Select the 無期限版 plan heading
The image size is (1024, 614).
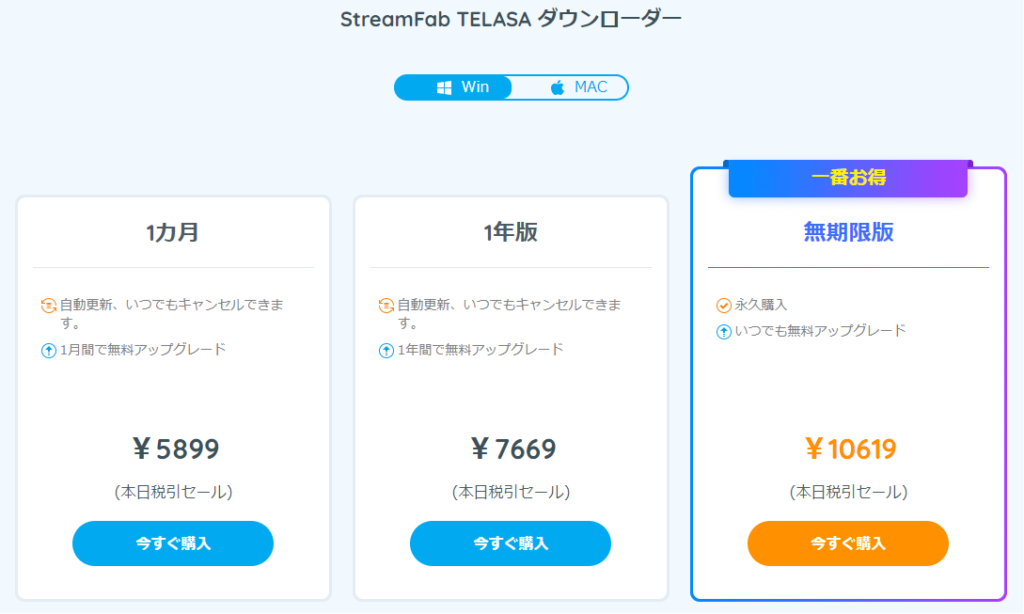pos(848,233)
